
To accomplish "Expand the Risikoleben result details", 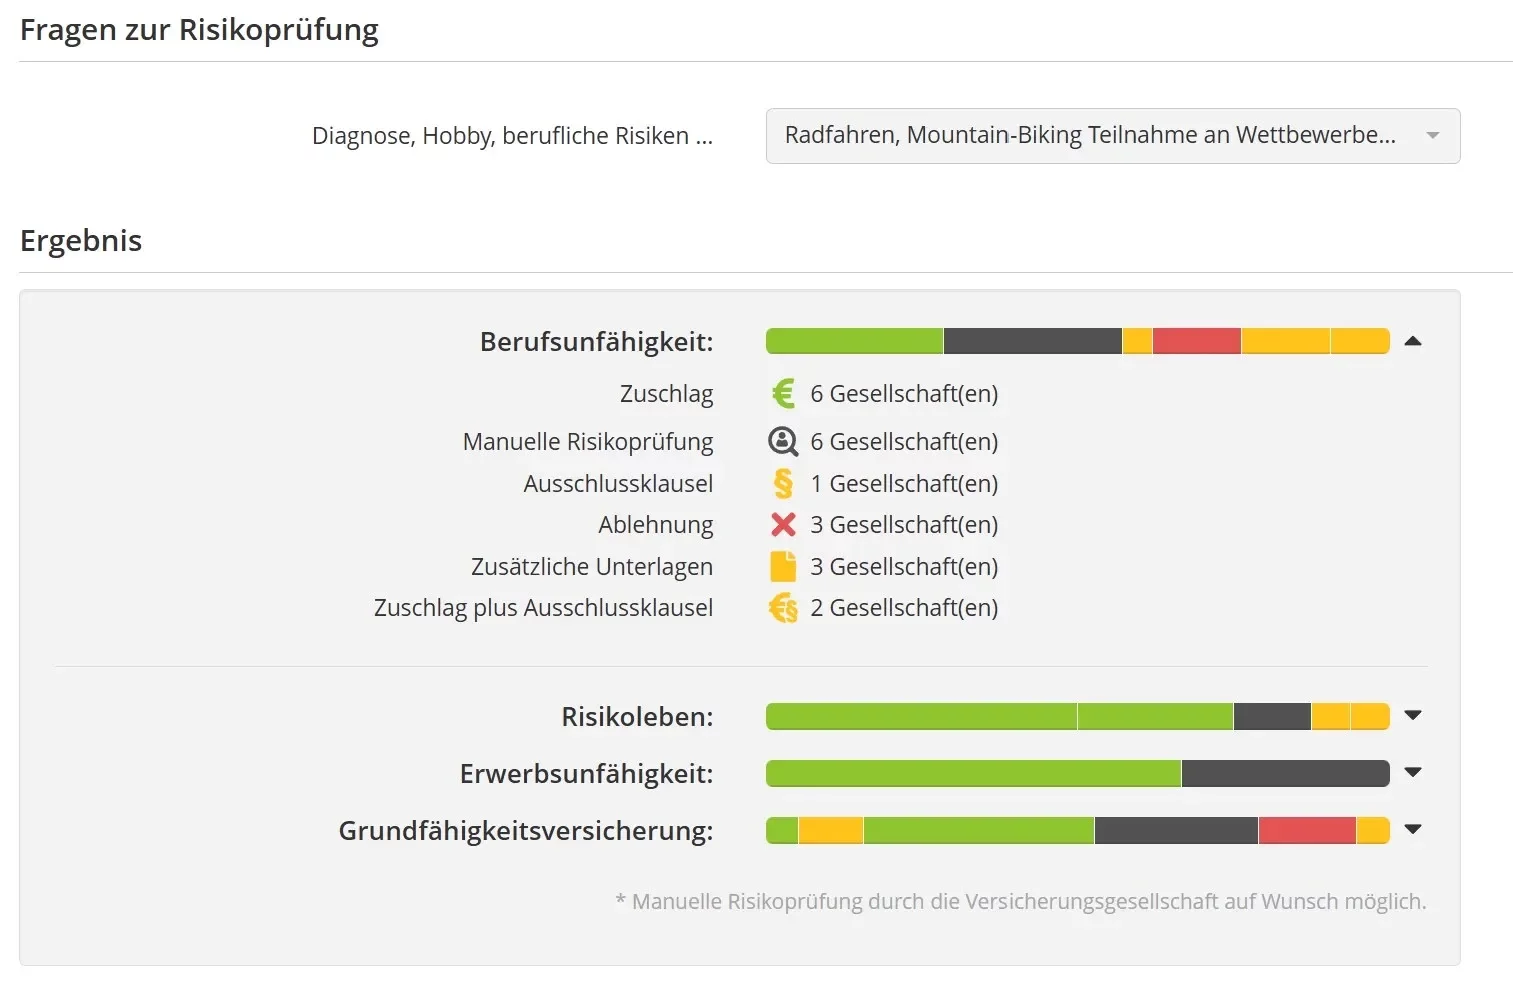I will coord(1412,716).
